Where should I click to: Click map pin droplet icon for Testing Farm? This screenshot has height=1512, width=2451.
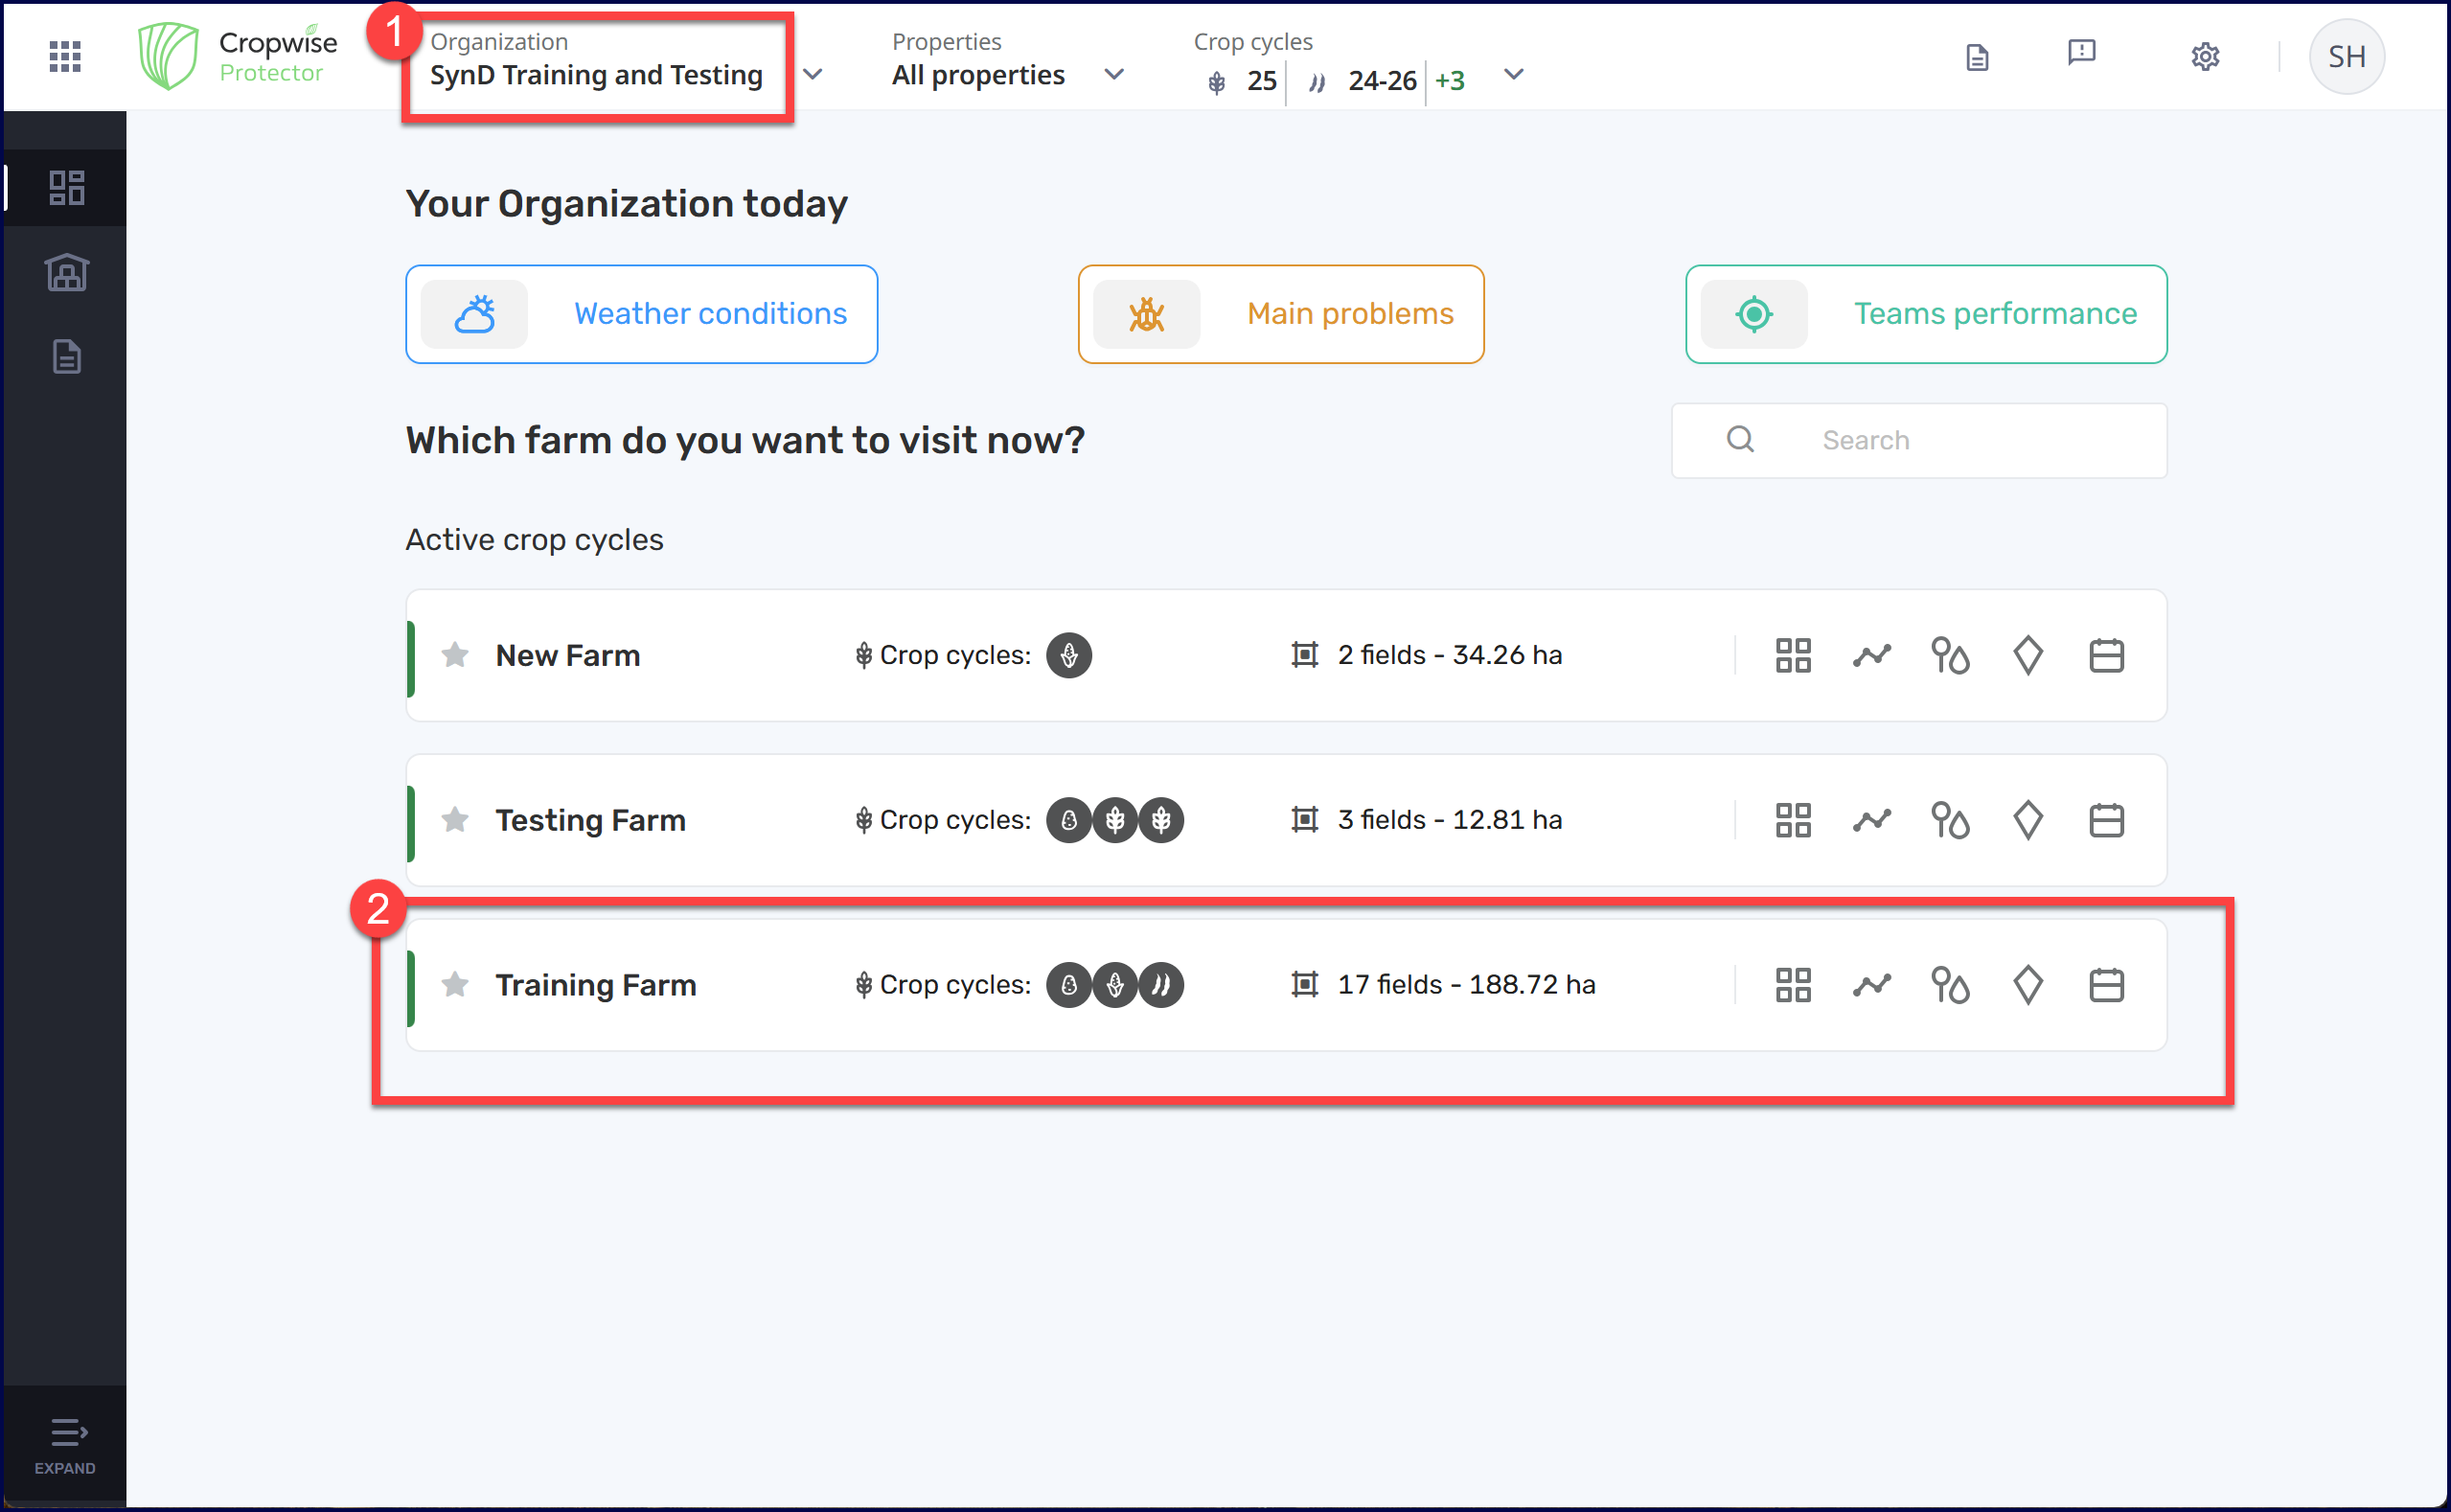coord(1949,820)
